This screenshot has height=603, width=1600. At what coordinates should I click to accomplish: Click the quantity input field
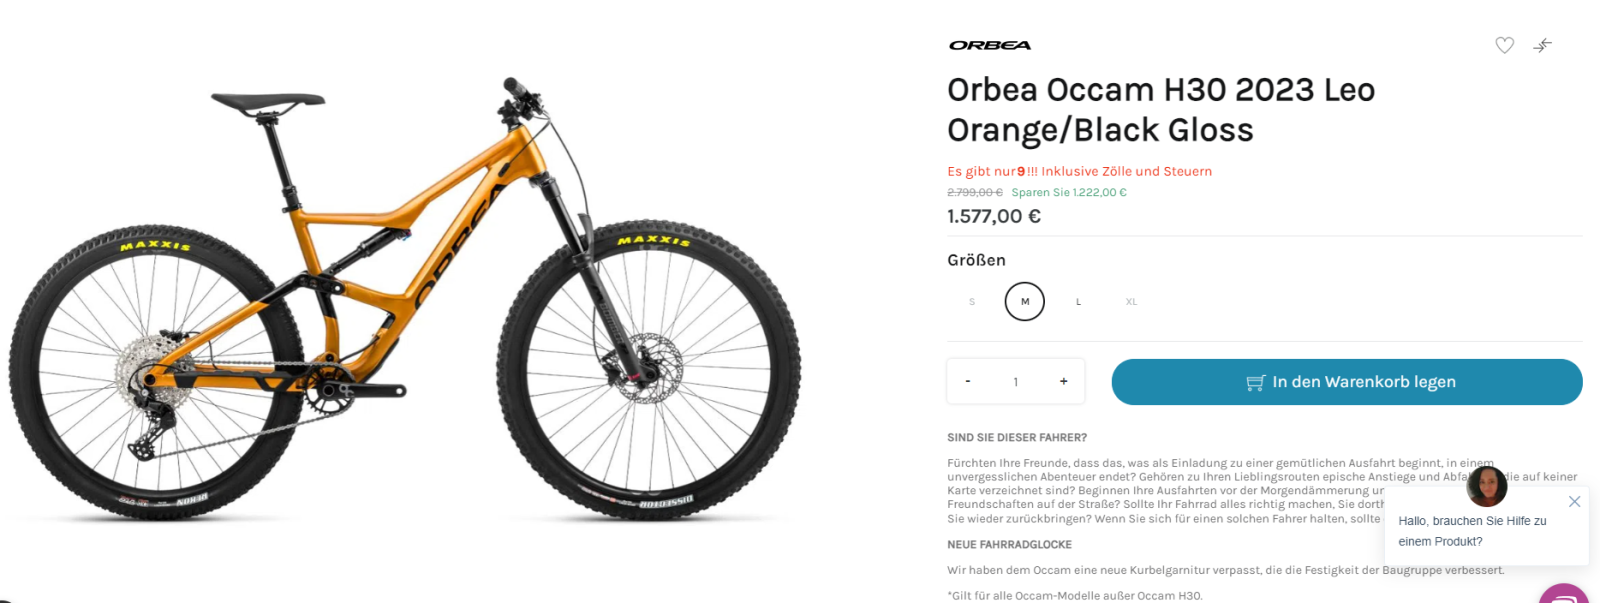(1016, 382)
